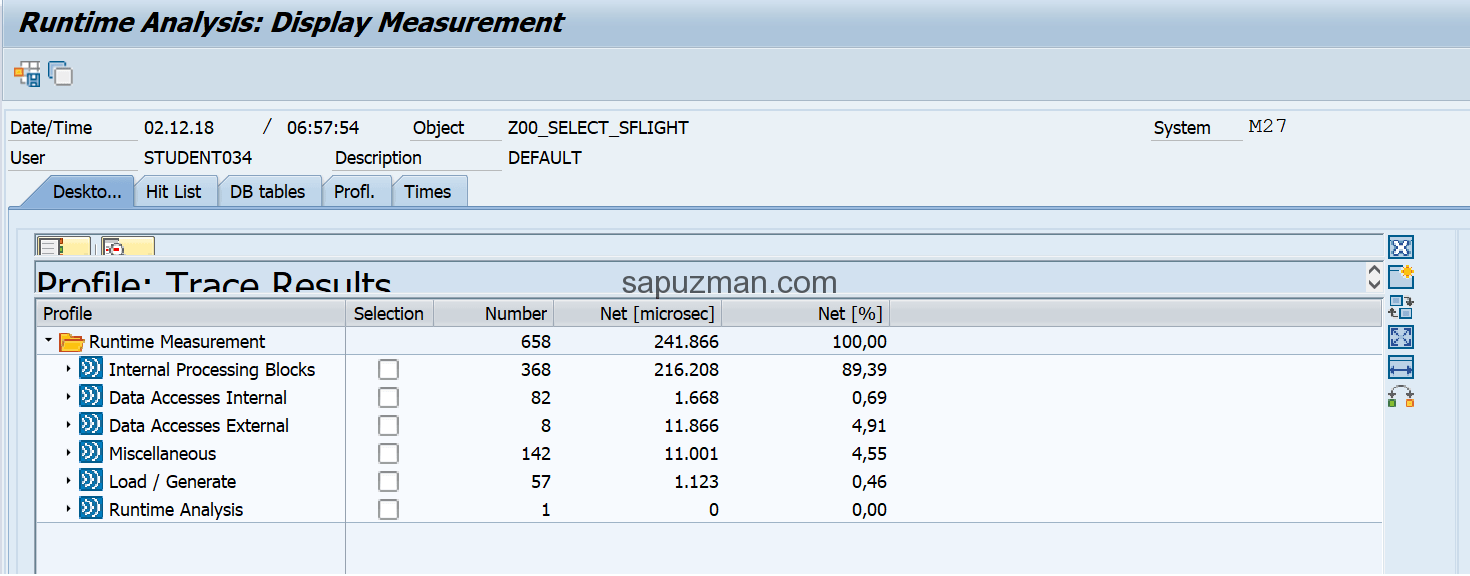The width and height of the screenshot is (1470, 576).
Task: Click the net percent value 89,39
Action: pos(865,370)
